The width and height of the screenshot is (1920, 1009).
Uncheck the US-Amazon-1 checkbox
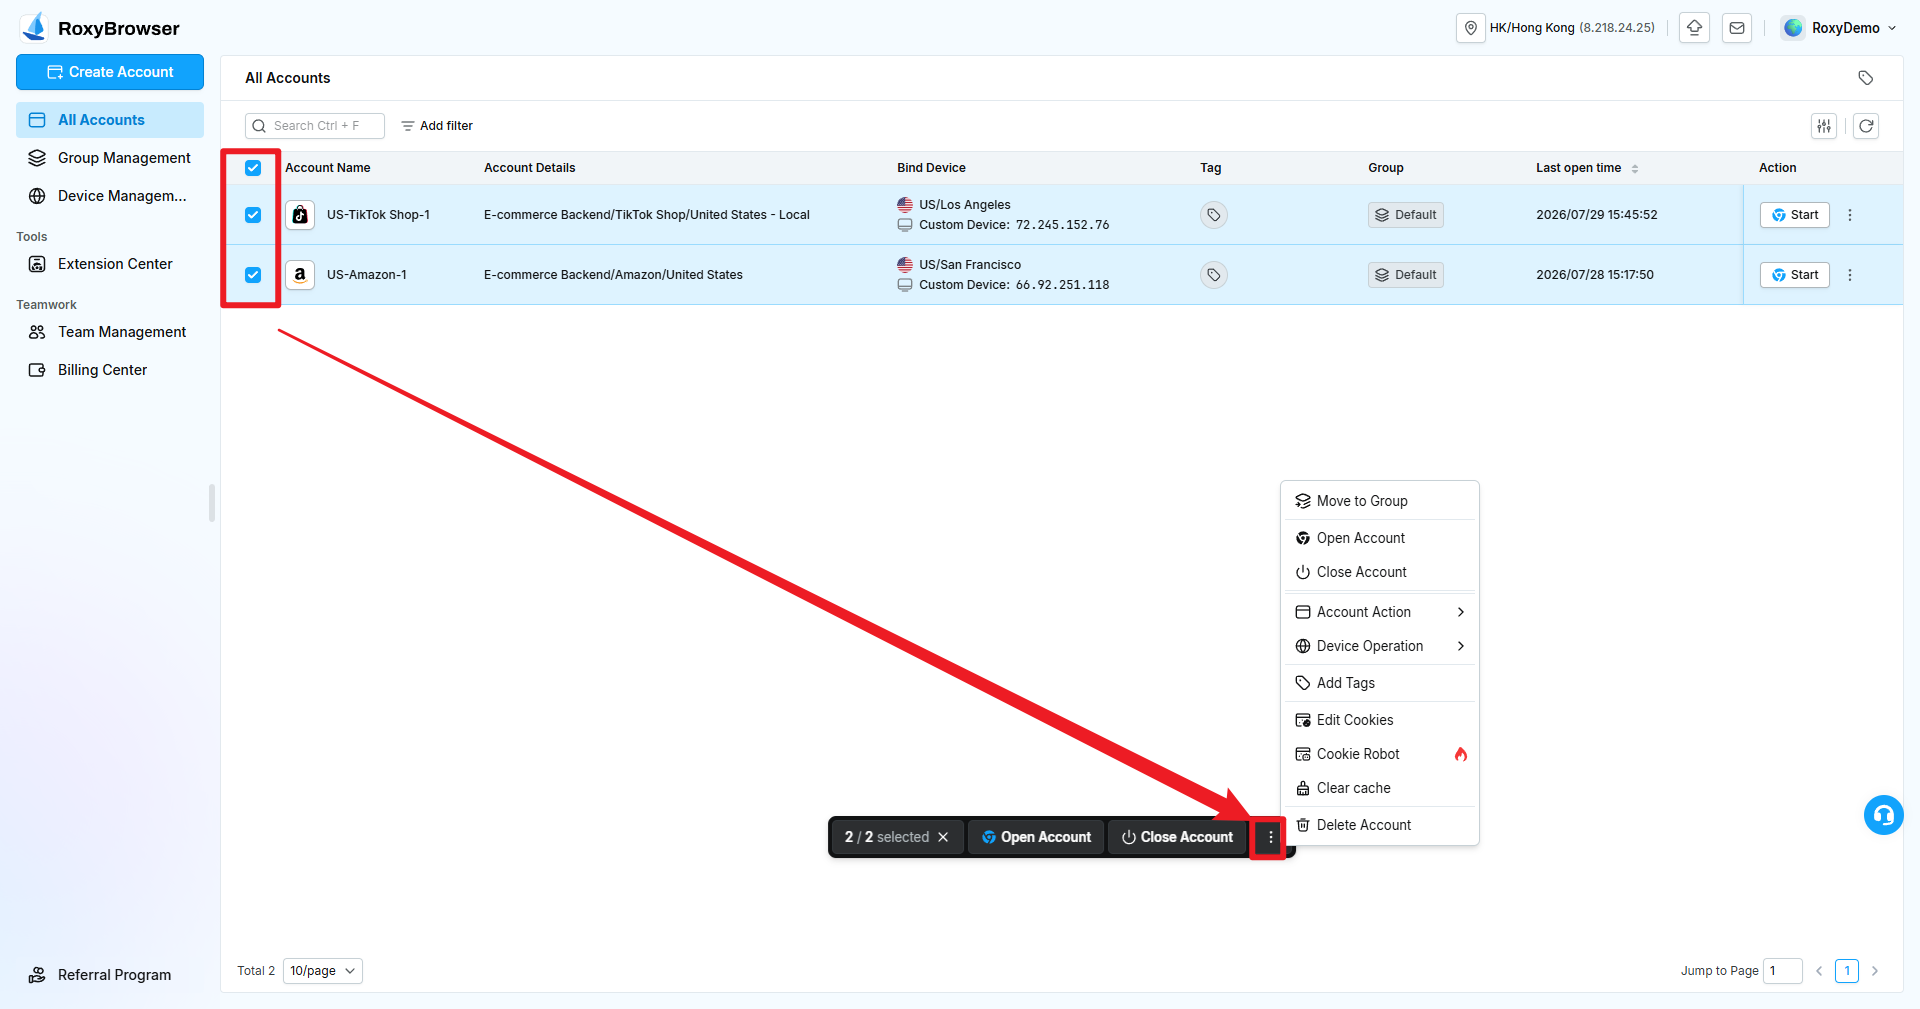click(x=253, y=275)
